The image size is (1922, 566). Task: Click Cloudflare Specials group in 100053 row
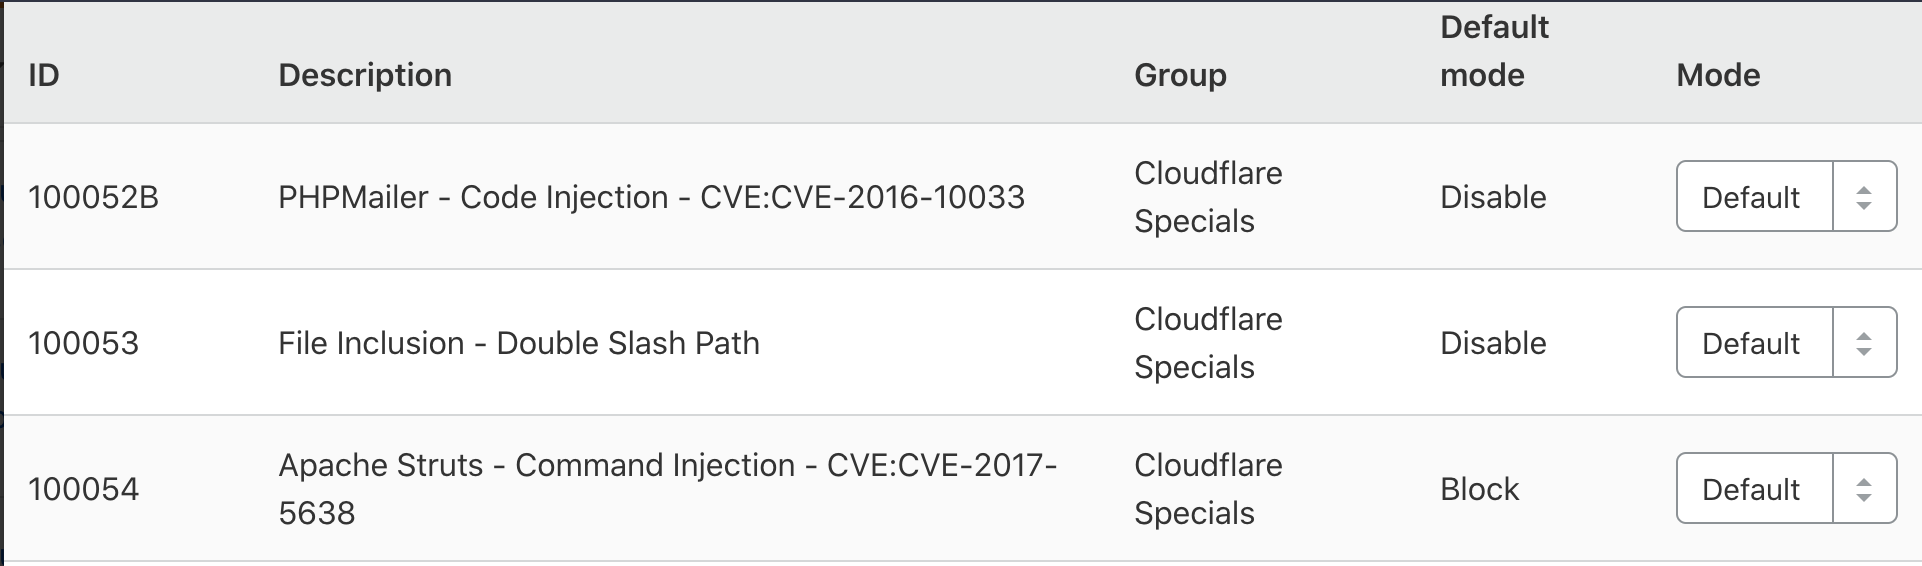point(1208,343)
